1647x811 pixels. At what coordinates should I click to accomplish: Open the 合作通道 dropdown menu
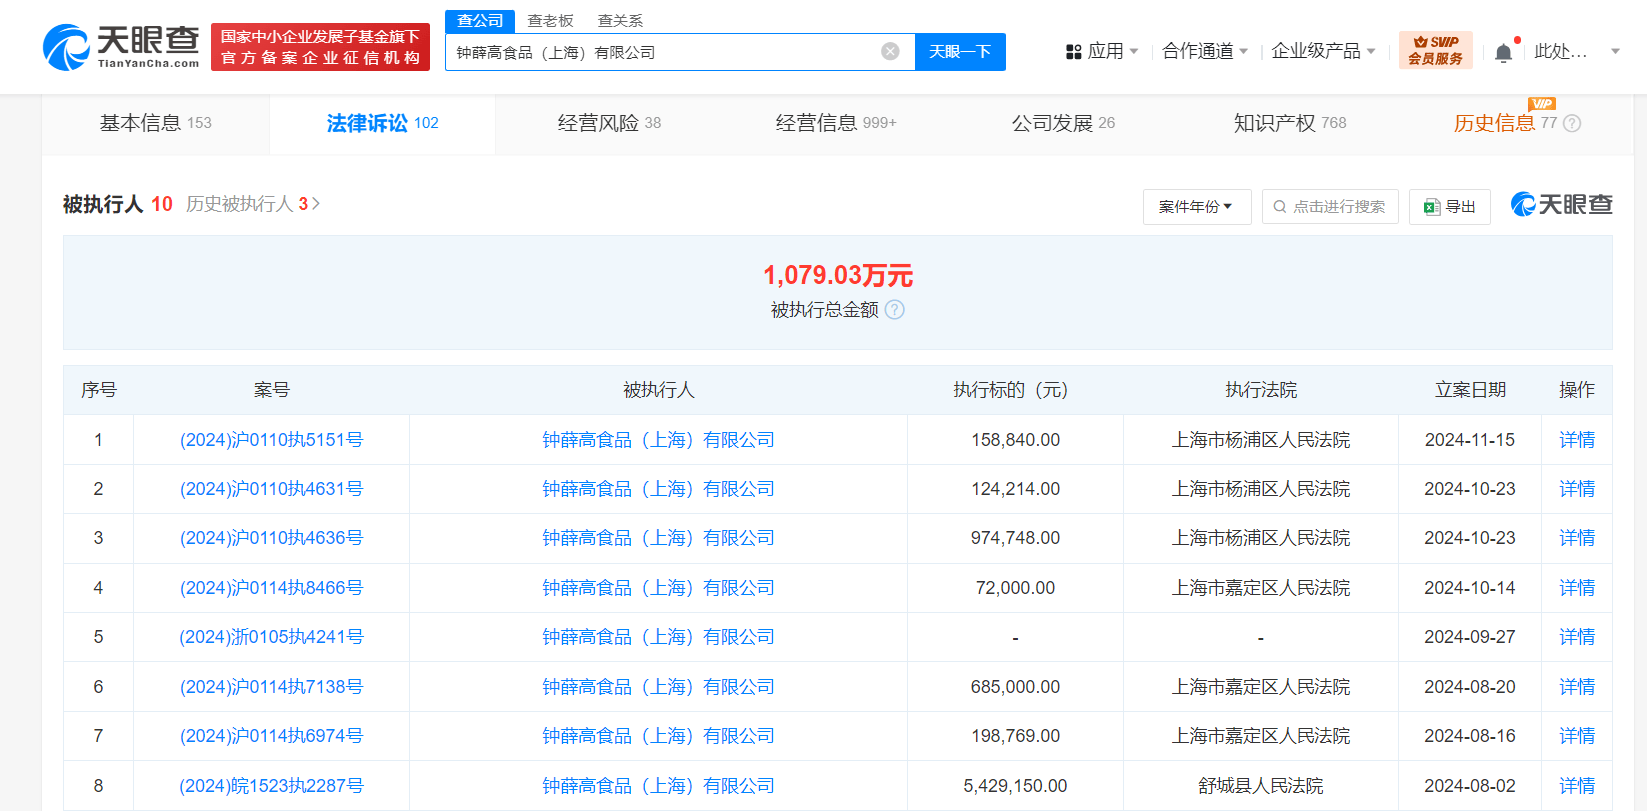click(x=1204, y=52)
